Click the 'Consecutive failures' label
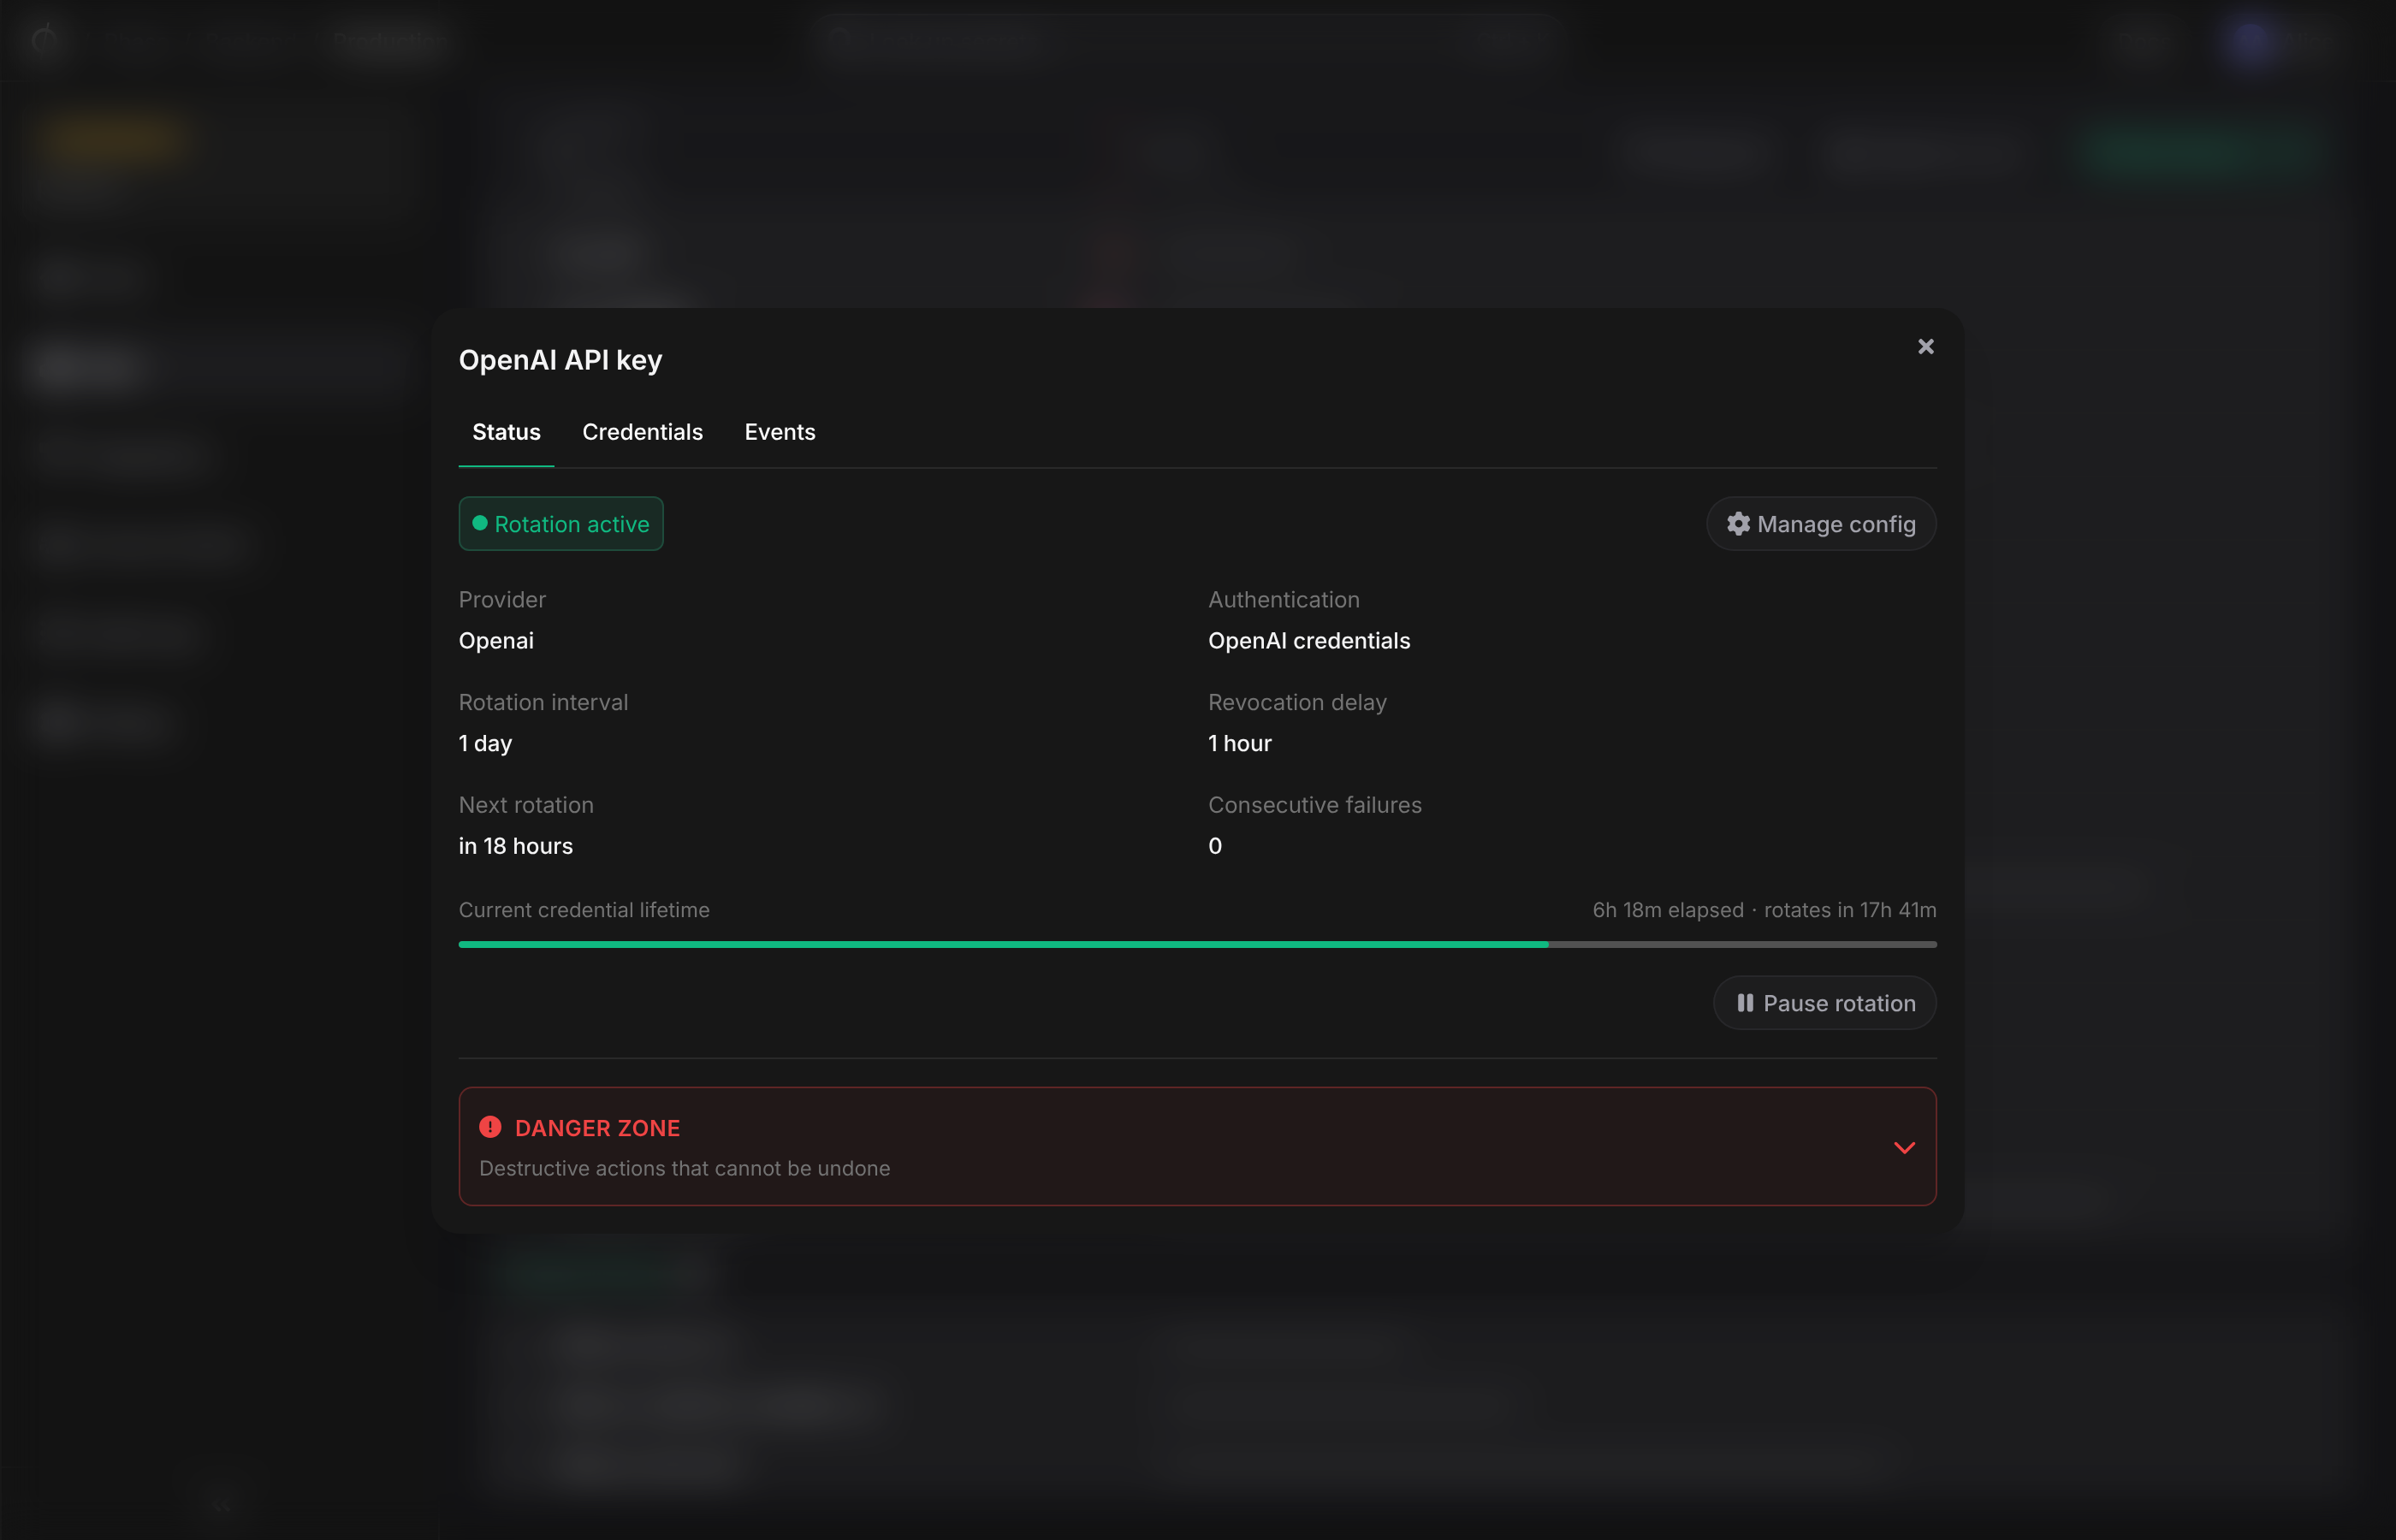 pos(1315,805)
